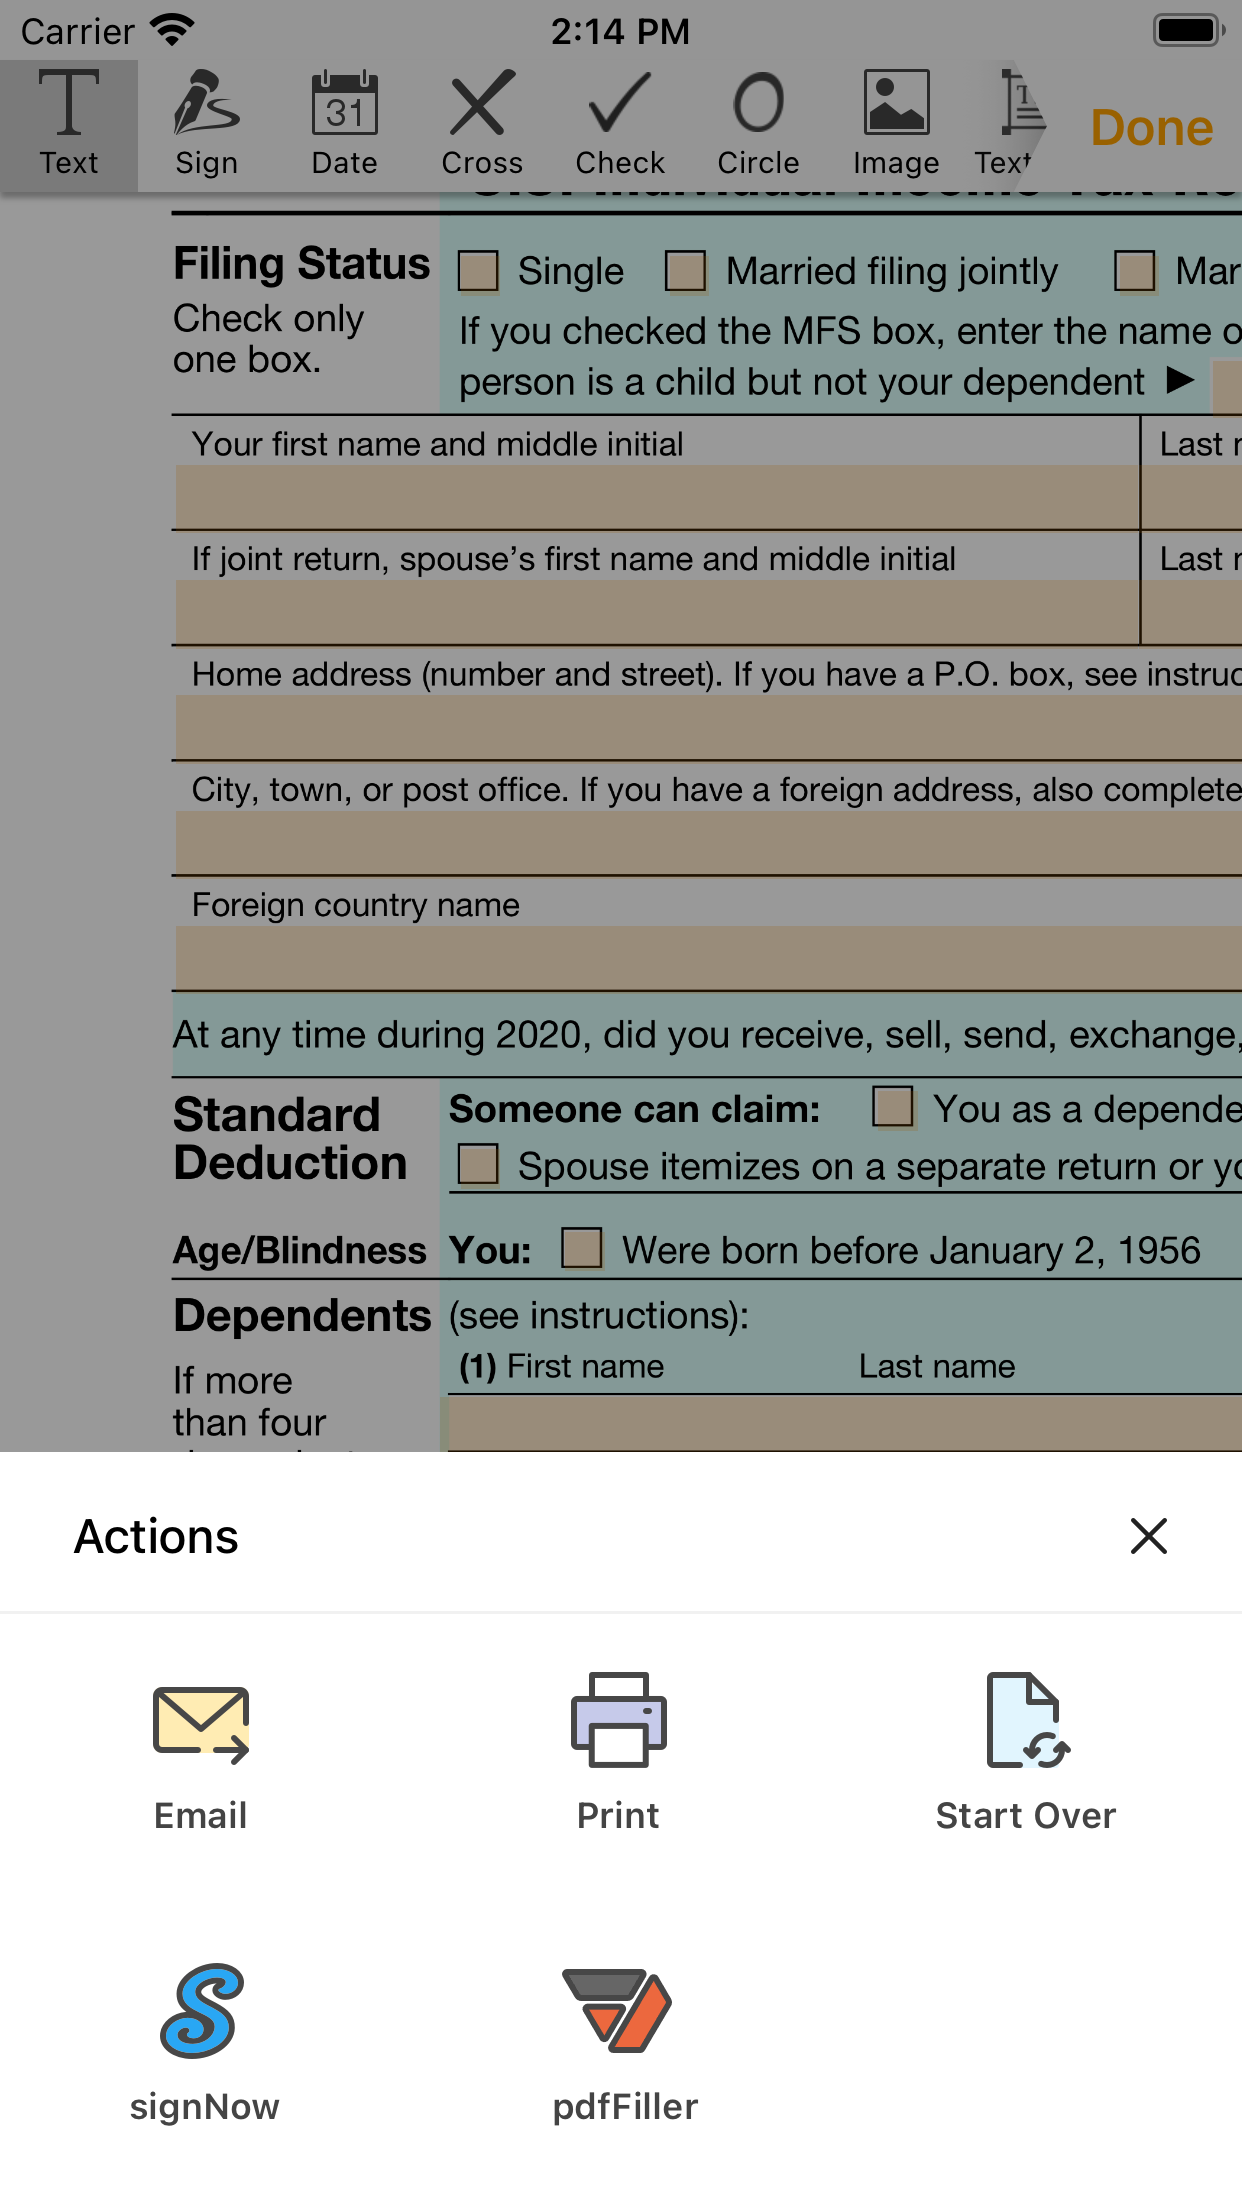Select the Cross mark tool
This screenshot has height=2208, width=1242.
click(x=483, y=124)
